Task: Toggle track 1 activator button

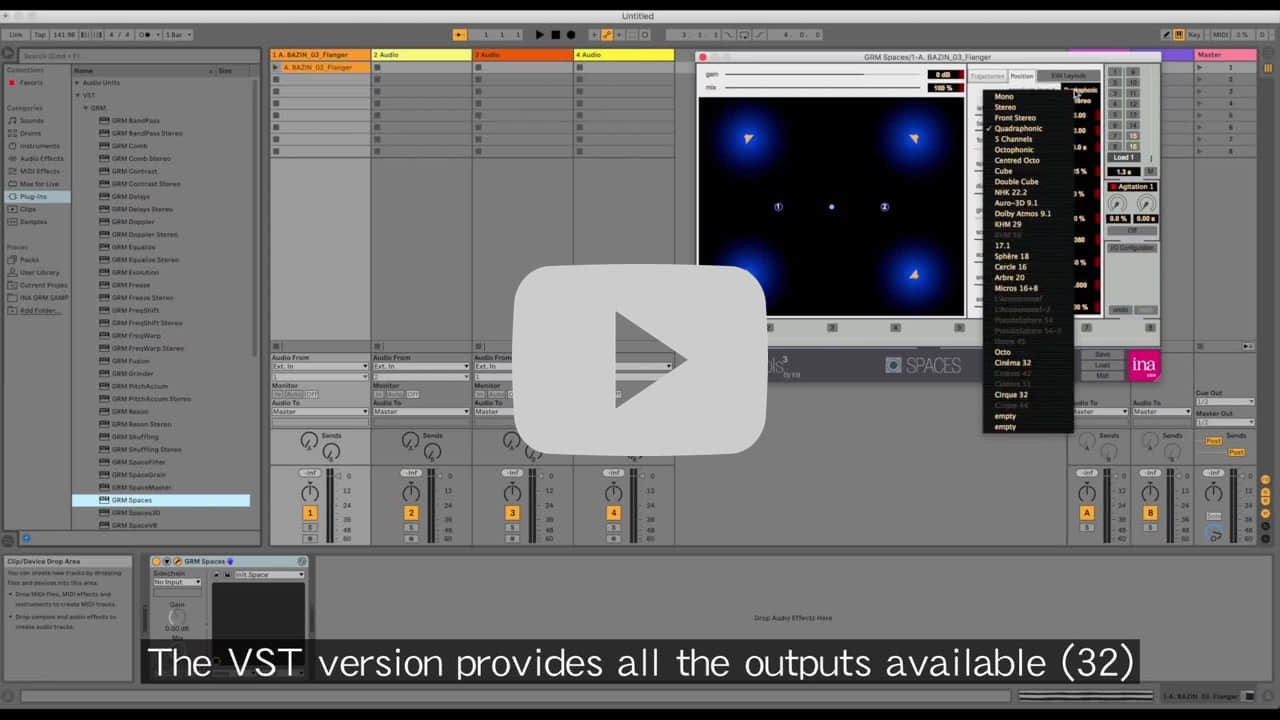Action: (310, 513)
